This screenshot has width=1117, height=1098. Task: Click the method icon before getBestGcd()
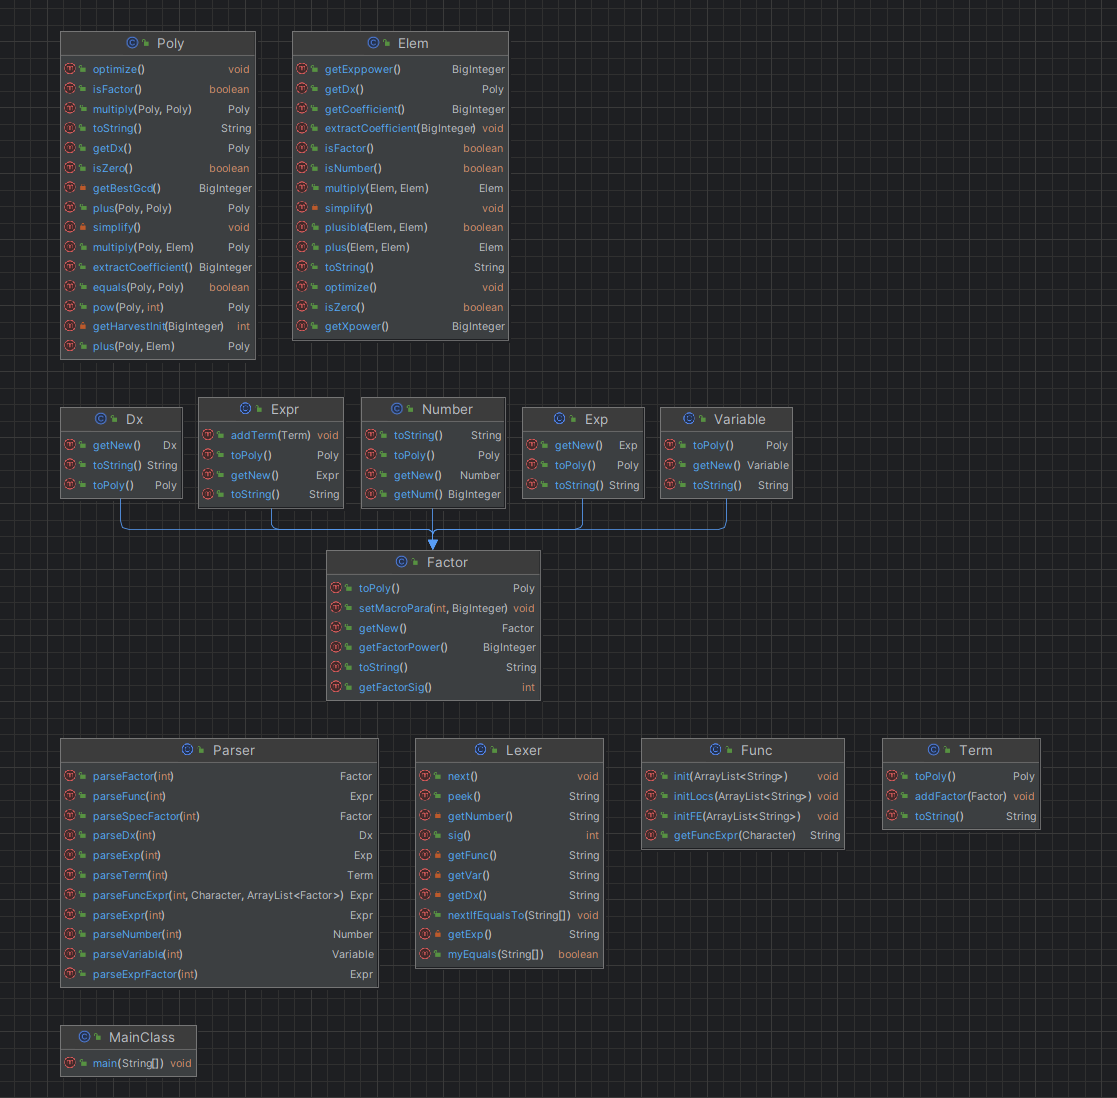pyautogui.click(x=70, y=187)
